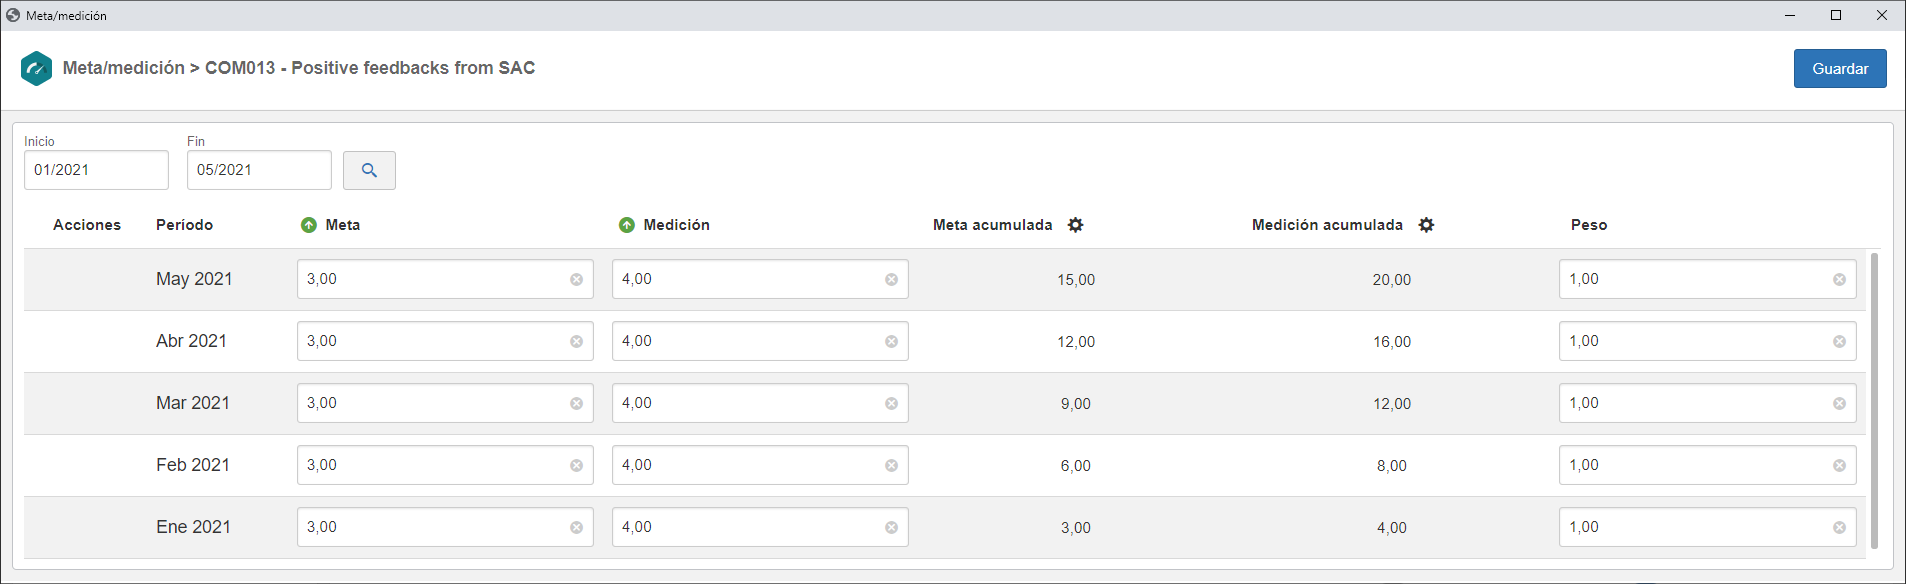Clear Ene 2021 Medición value

892,528
